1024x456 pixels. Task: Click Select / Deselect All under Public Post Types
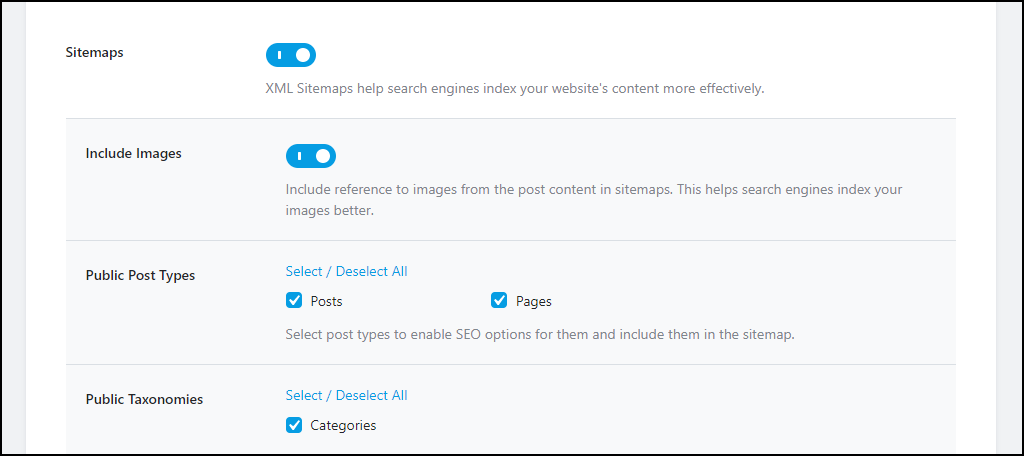346,271
